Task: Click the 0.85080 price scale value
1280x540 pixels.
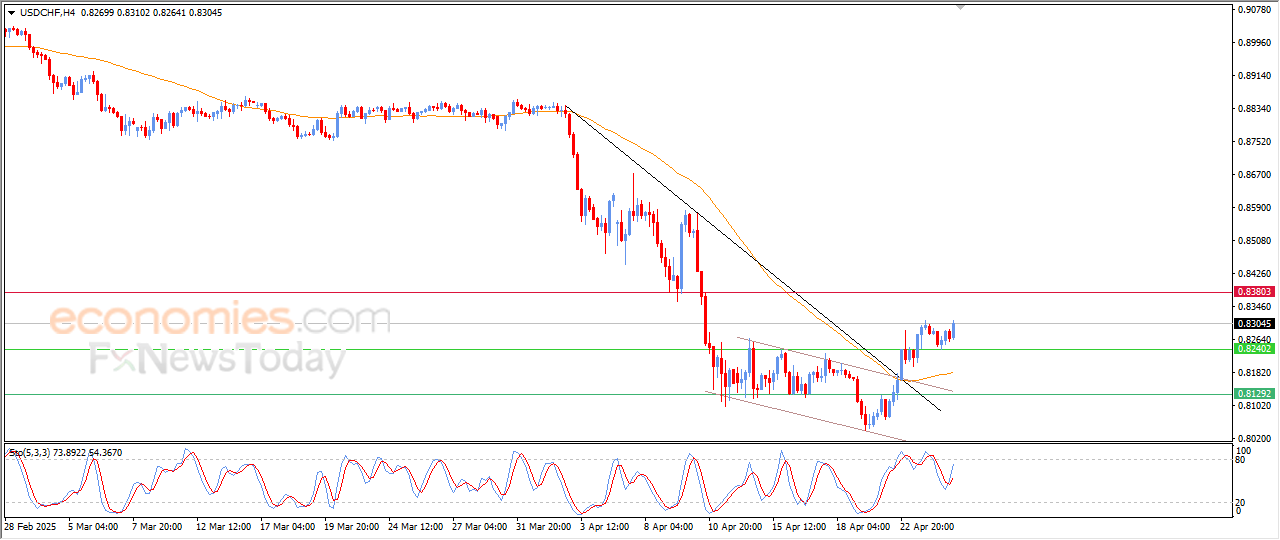Action: [1255, 241]
